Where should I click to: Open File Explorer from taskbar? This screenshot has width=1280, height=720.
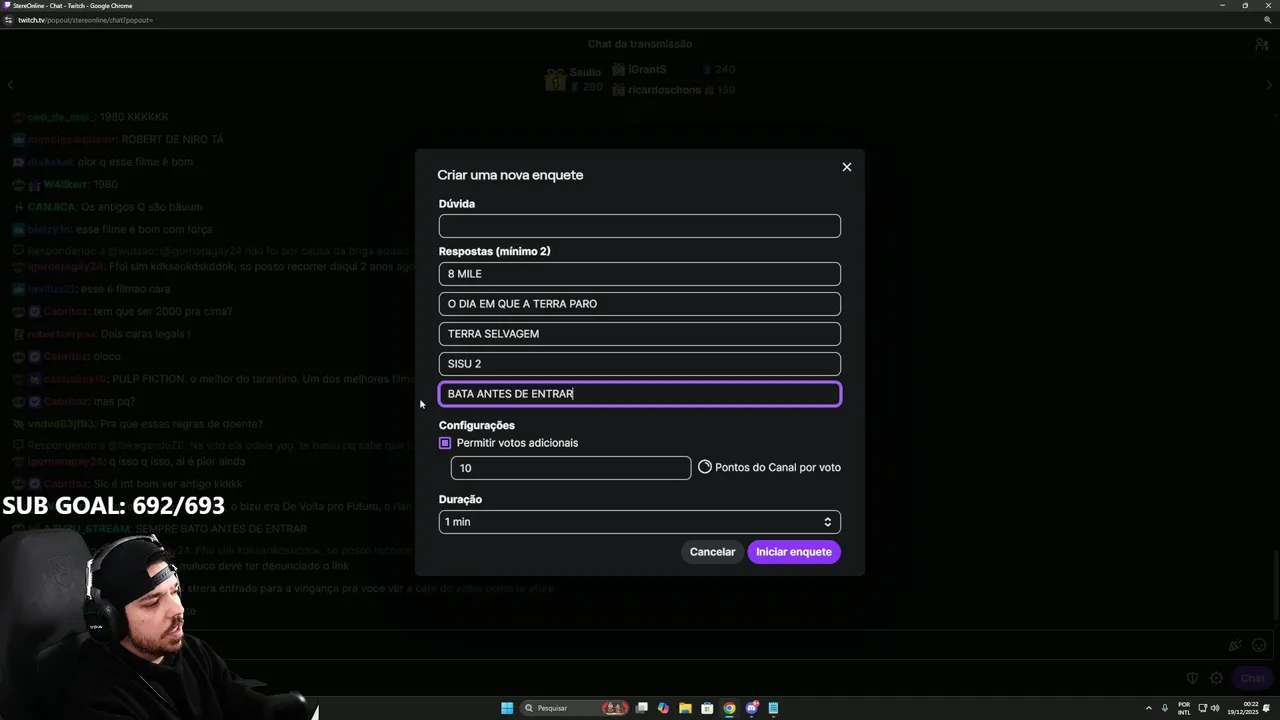coord(685,708)
